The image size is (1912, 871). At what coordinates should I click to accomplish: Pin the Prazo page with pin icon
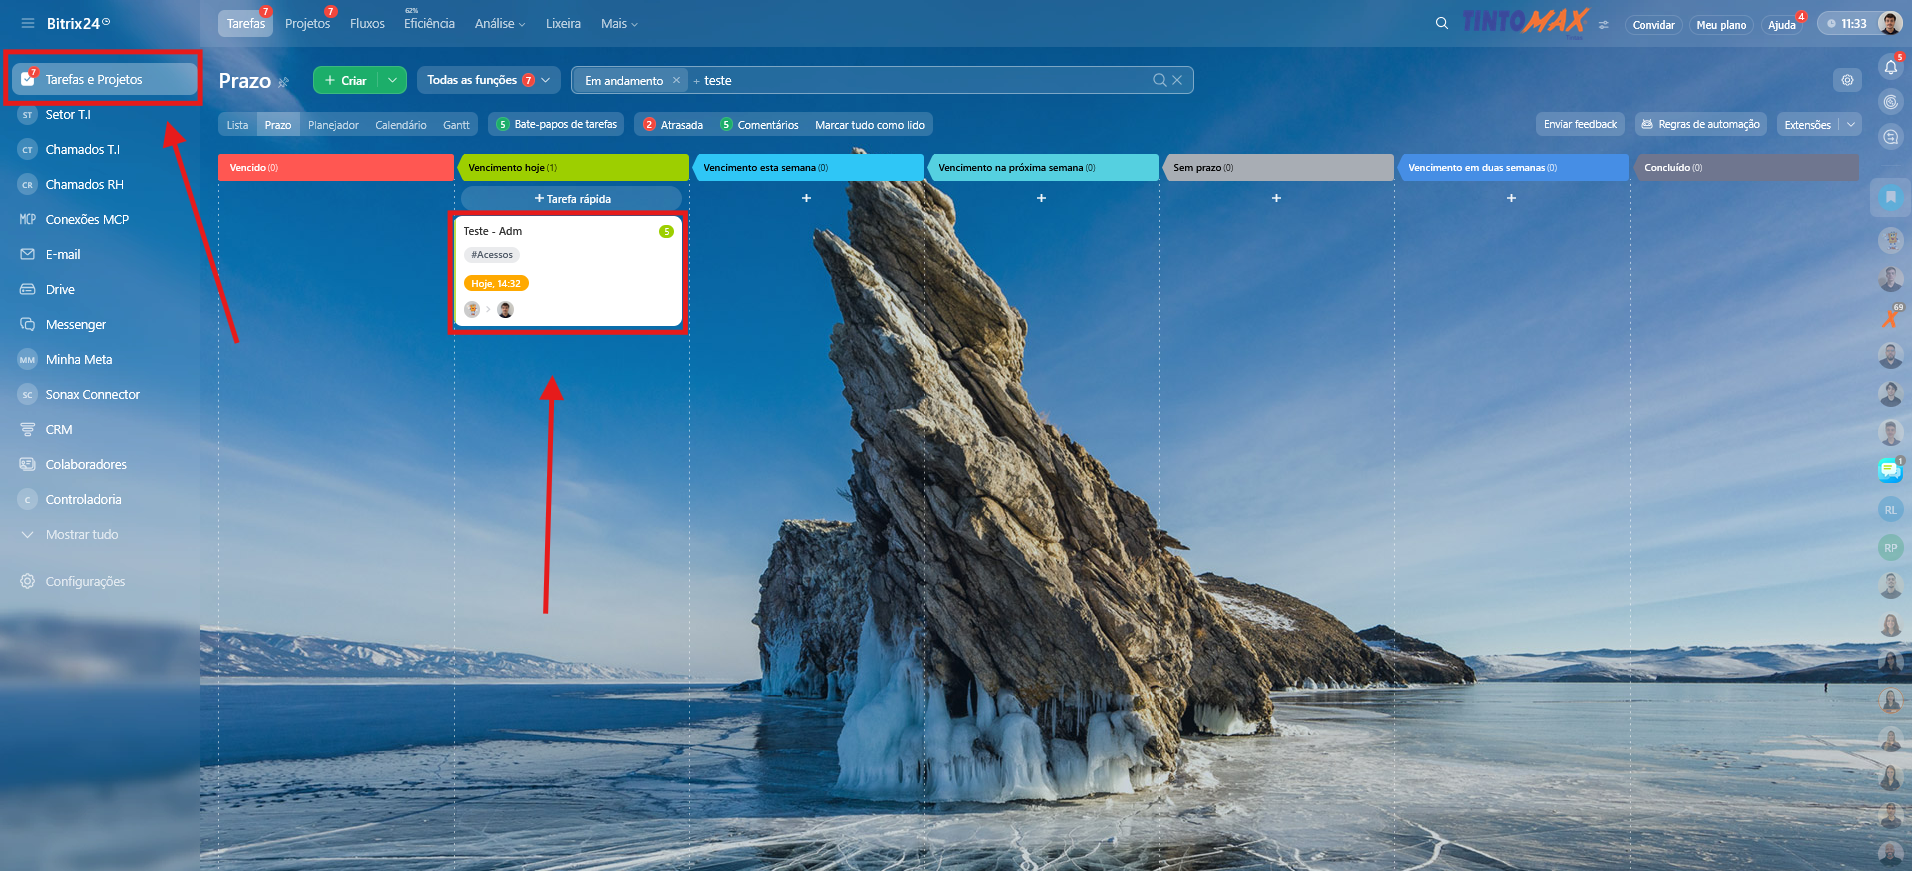click(x=284, y=82)
